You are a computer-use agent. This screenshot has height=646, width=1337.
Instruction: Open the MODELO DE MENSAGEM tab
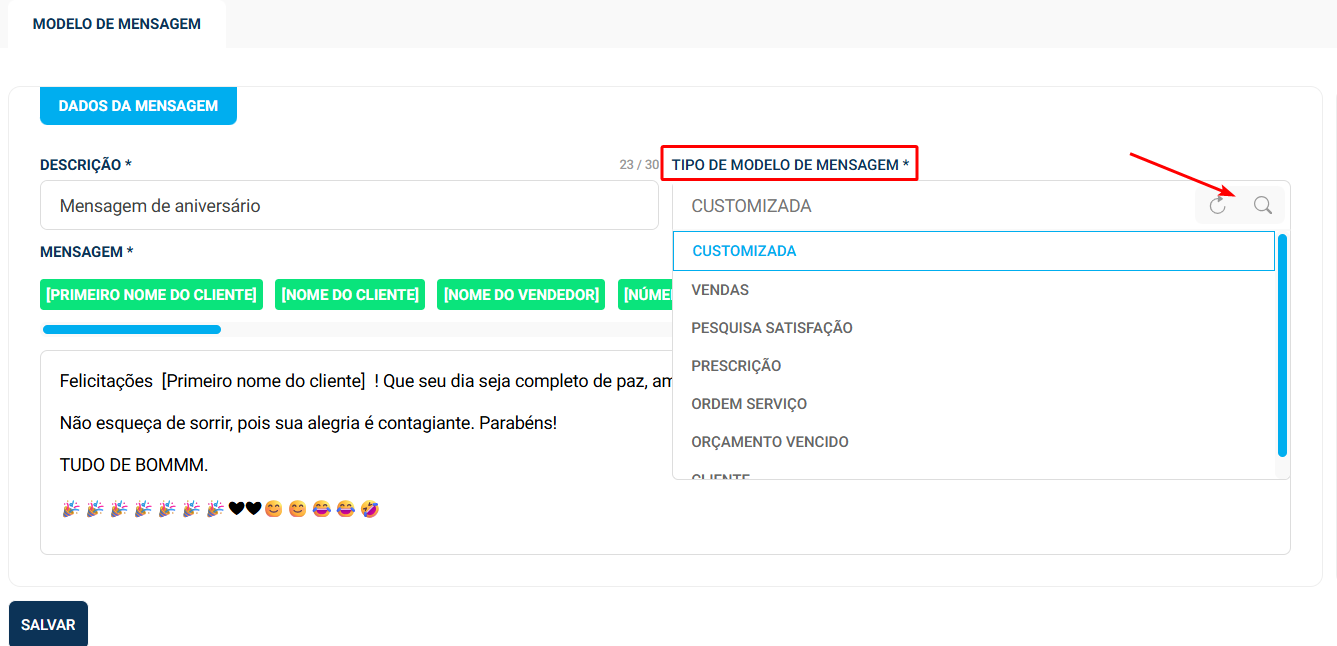click(117, 24)
